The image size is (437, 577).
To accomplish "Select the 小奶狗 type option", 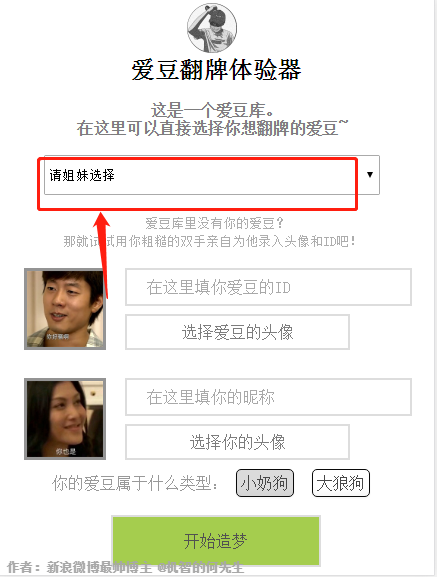I will coord(265,483).
